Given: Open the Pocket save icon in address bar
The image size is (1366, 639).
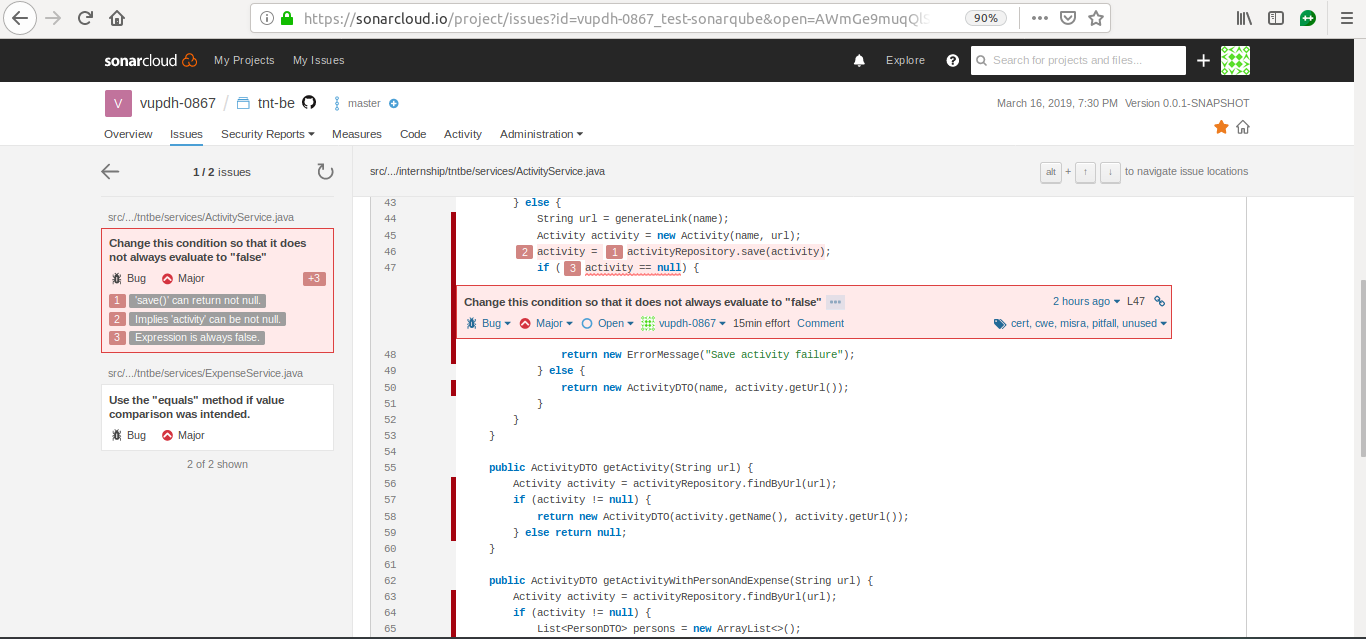Looking at the screenshot, I should click(1068, 18).
